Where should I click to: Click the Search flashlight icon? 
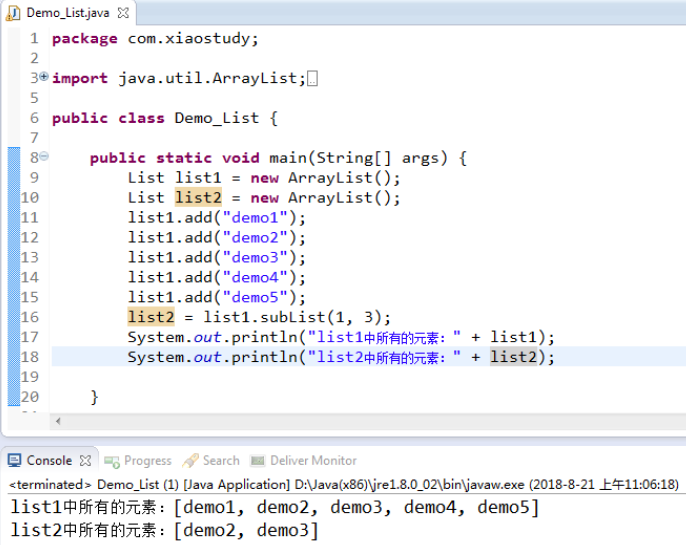pos(192,461)
